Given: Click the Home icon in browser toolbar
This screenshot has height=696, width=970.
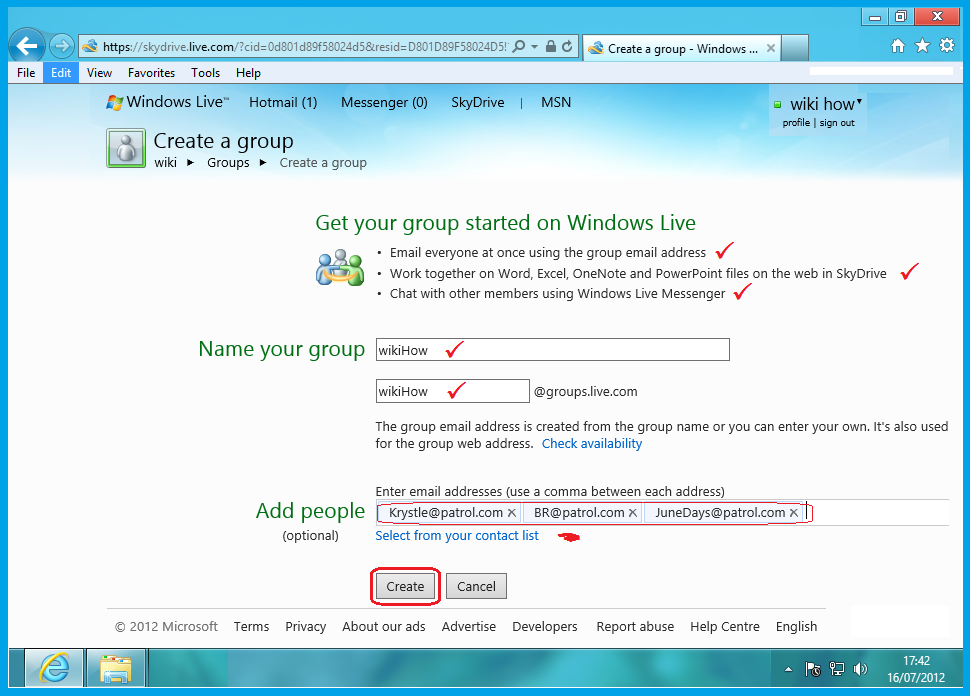Looking at the screenshot, I should click(898, 46).
